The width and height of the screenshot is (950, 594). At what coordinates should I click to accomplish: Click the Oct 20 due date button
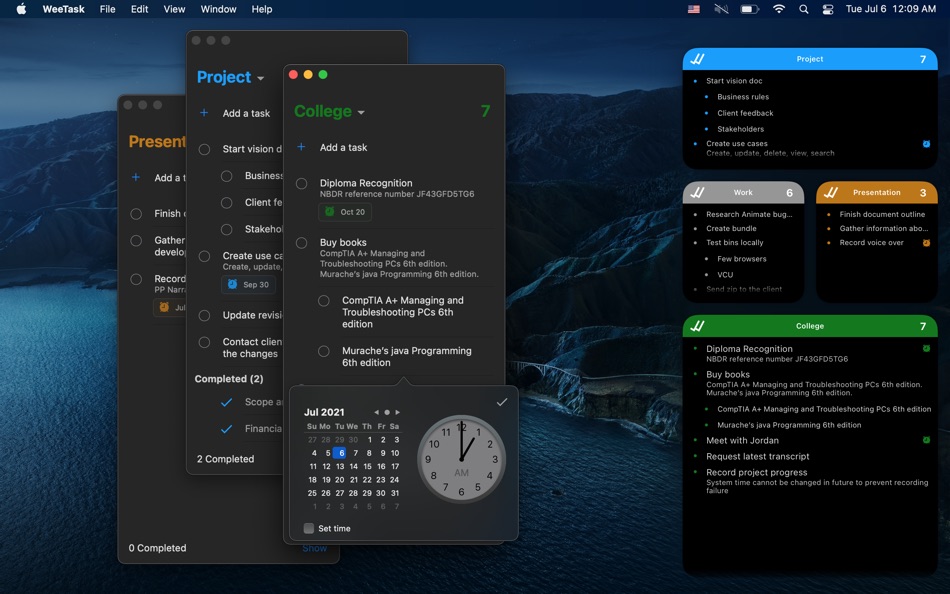tap(345, 212)
